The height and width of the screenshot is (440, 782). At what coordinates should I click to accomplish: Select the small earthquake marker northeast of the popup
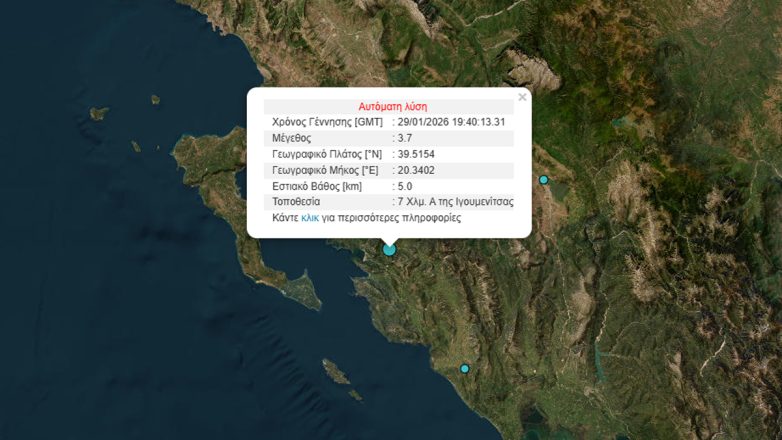tap(544, 180)
